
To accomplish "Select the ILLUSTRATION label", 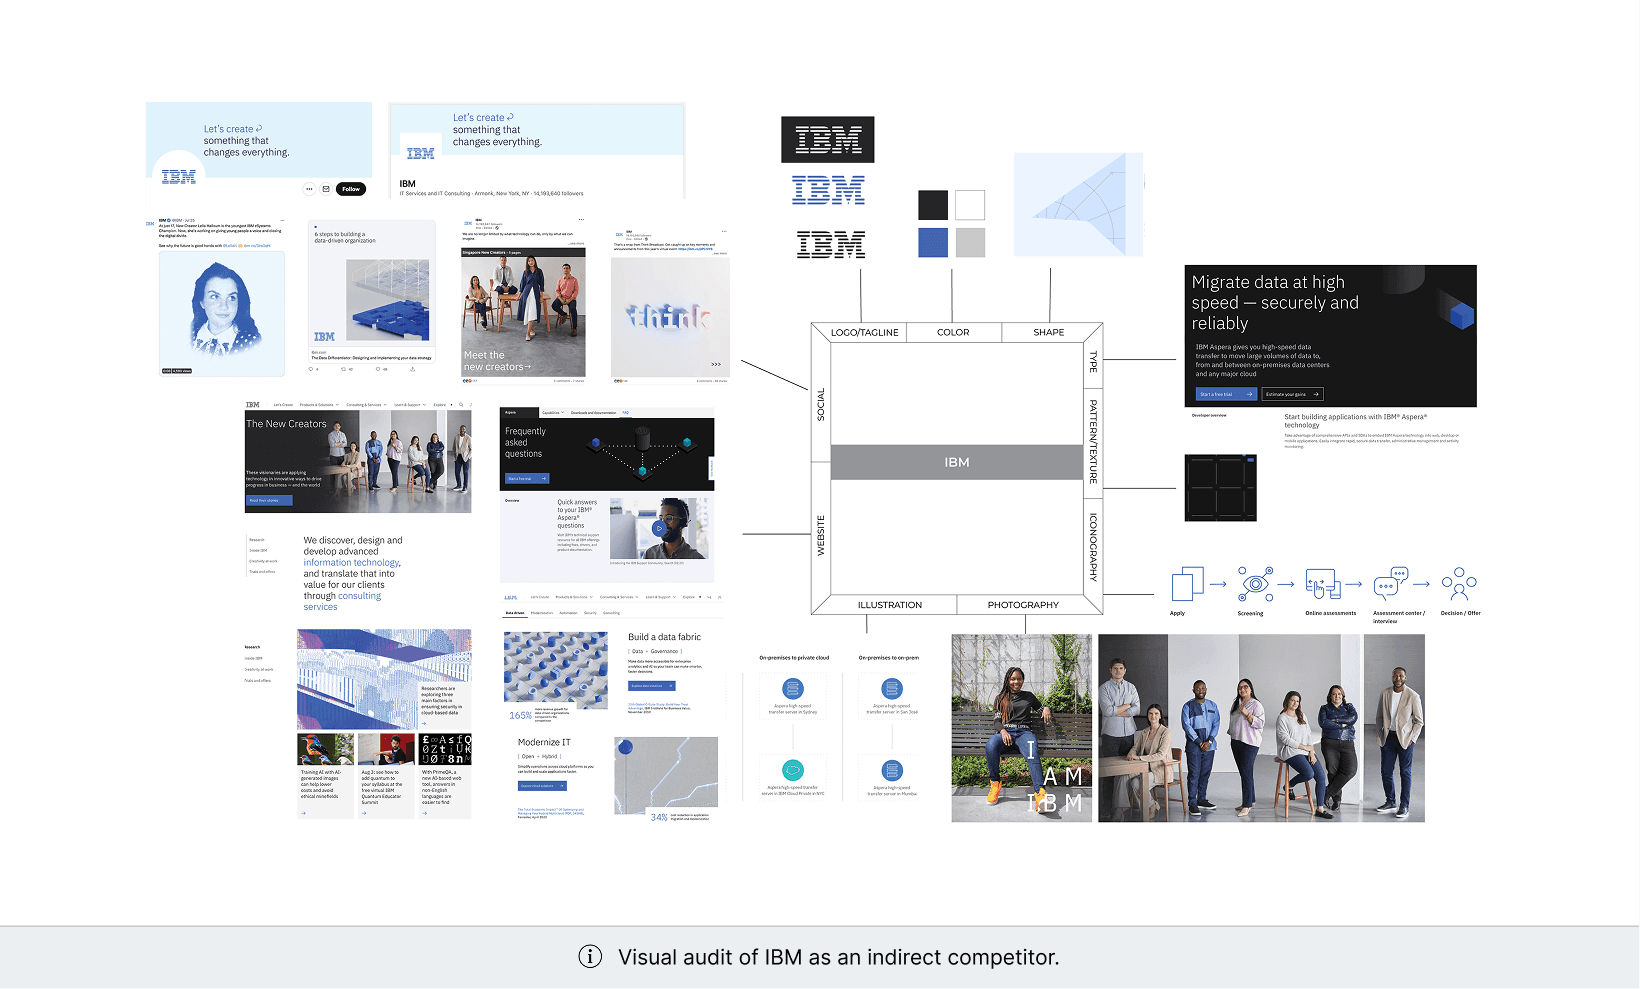I will [x=890, y=605].
